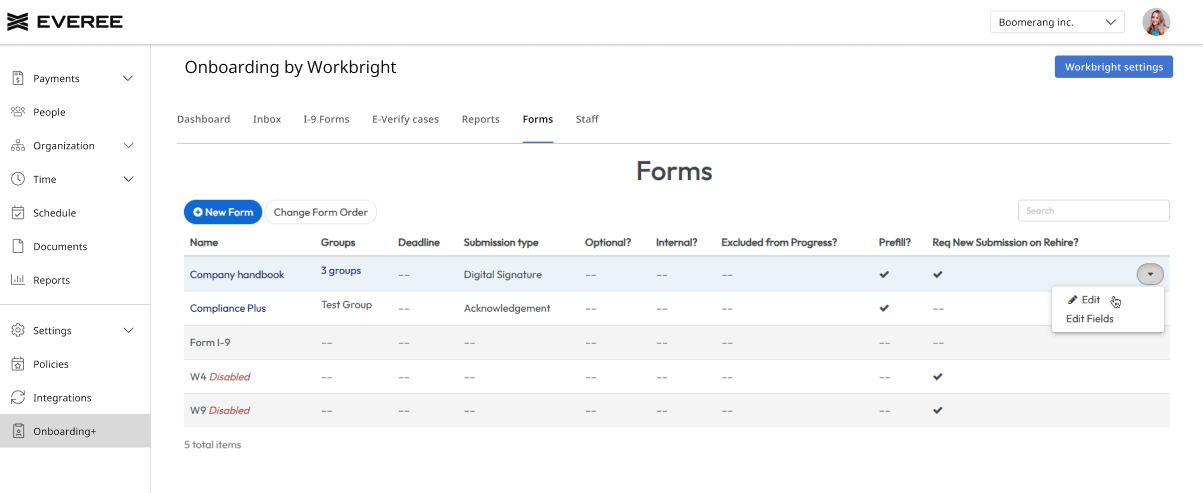This screenshot has width=1203, height=493.
Task: Select the Forms tab
Action: click(x=538, y=119)
